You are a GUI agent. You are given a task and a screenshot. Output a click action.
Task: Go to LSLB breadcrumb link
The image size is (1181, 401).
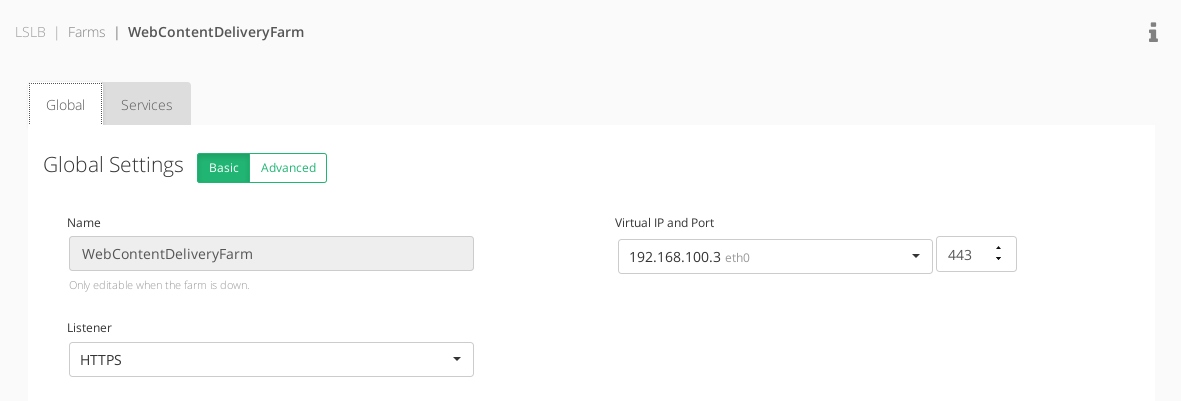point(30,32)
